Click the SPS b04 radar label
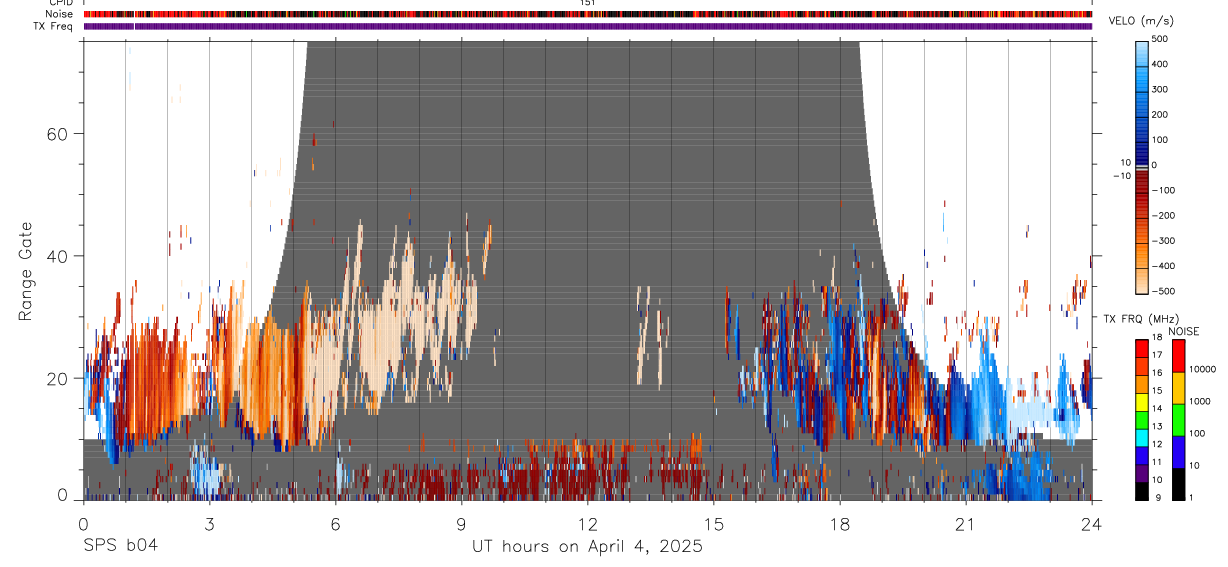 tap(120, 546)
